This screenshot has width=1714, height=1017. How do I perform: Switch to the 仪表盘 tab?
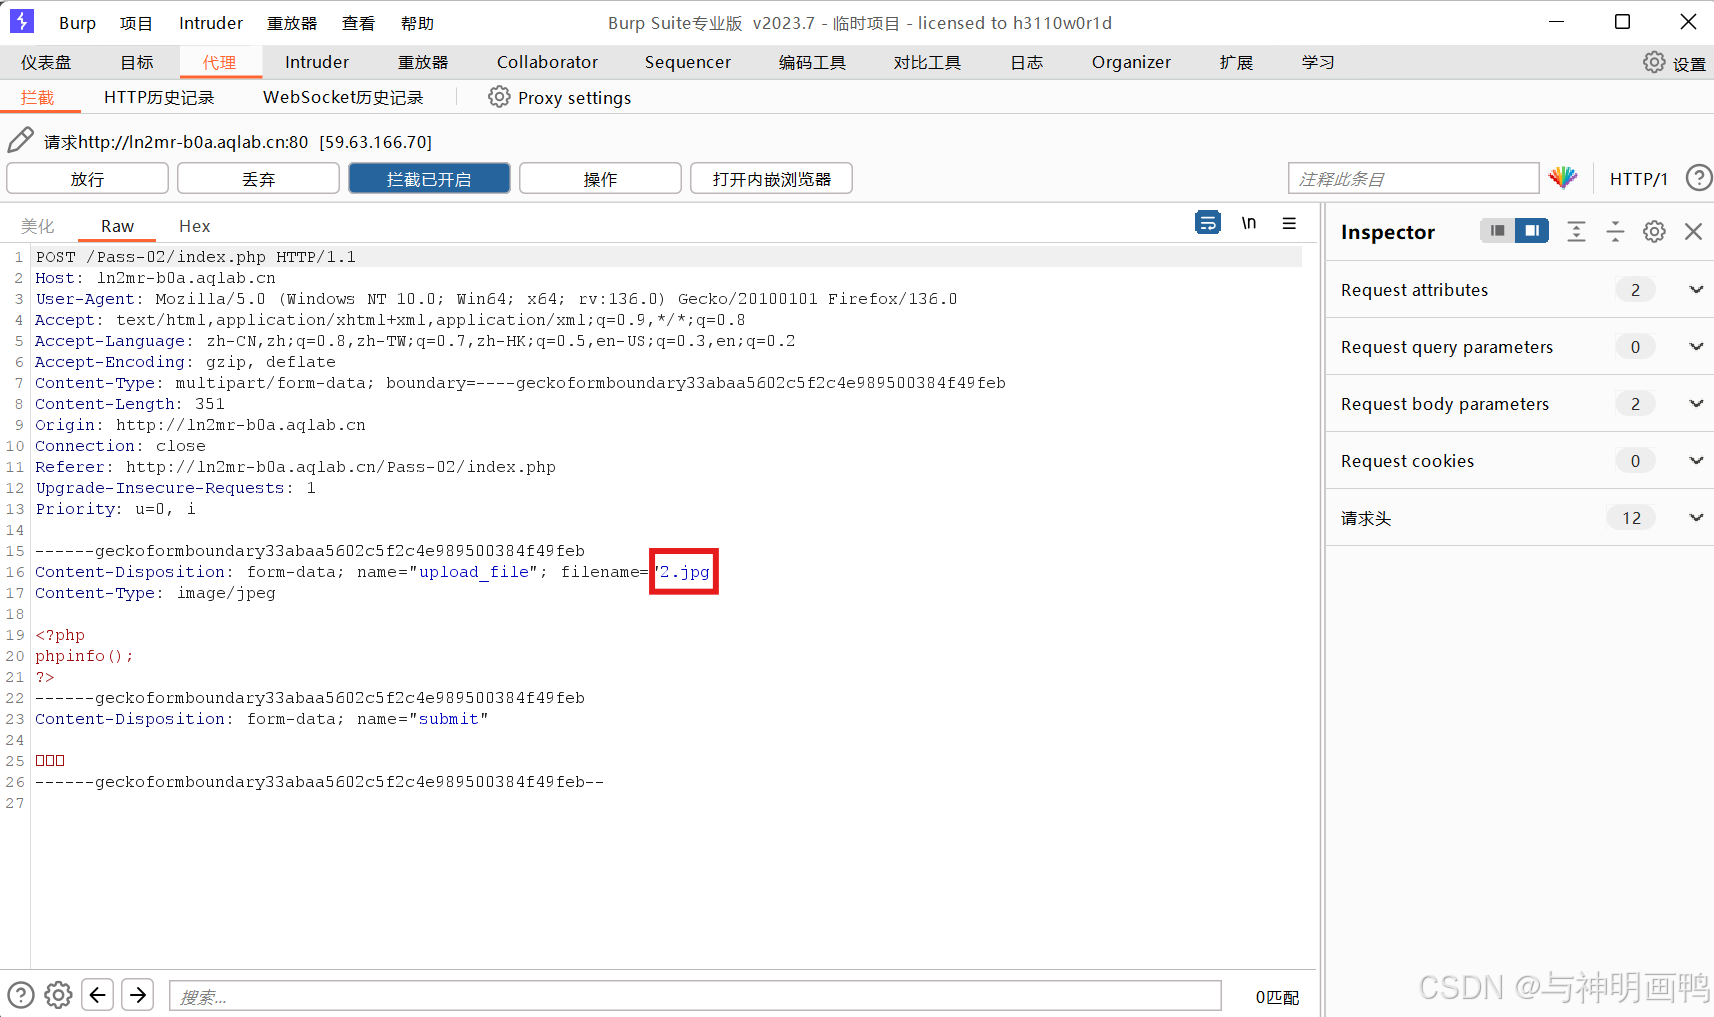46,62
